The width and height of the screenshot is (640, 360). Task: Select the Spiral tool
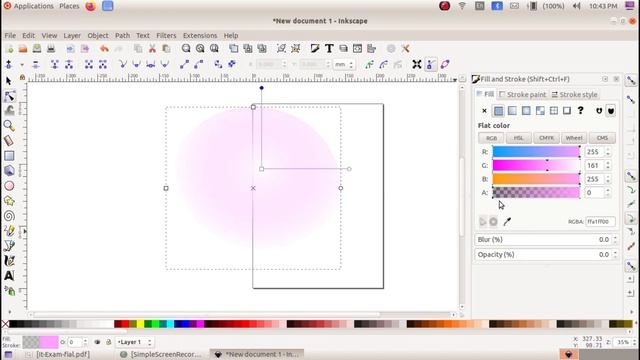click(9, 216)
